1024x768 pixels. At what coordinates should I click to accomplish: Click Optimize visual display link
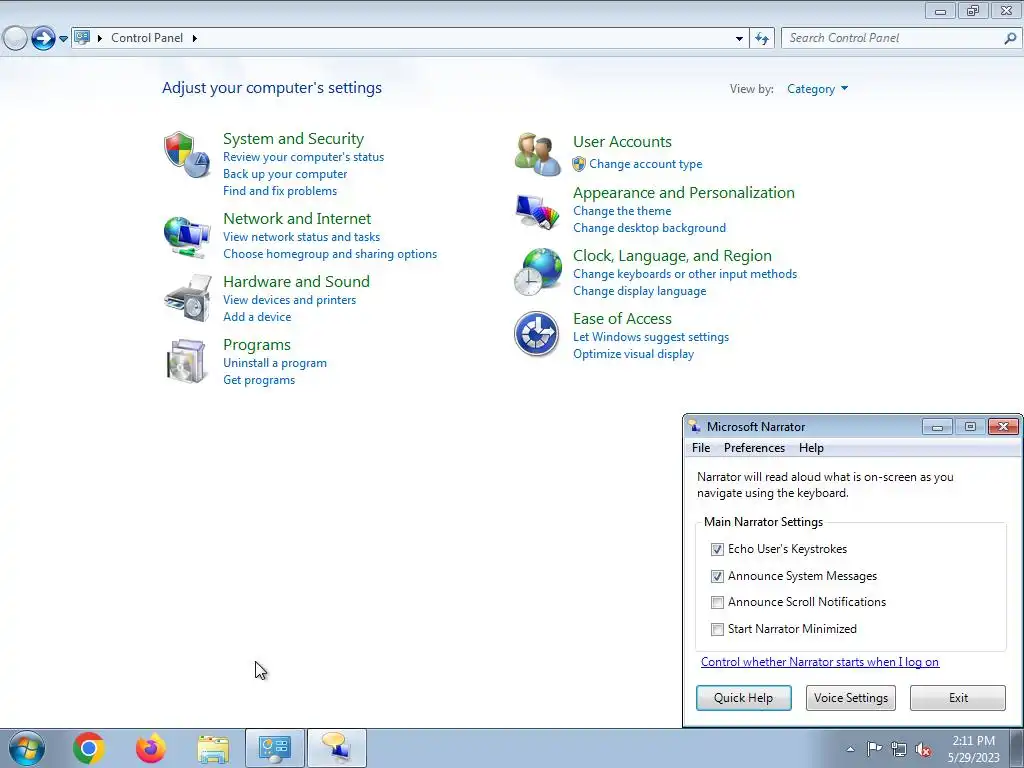pos(633,354)
